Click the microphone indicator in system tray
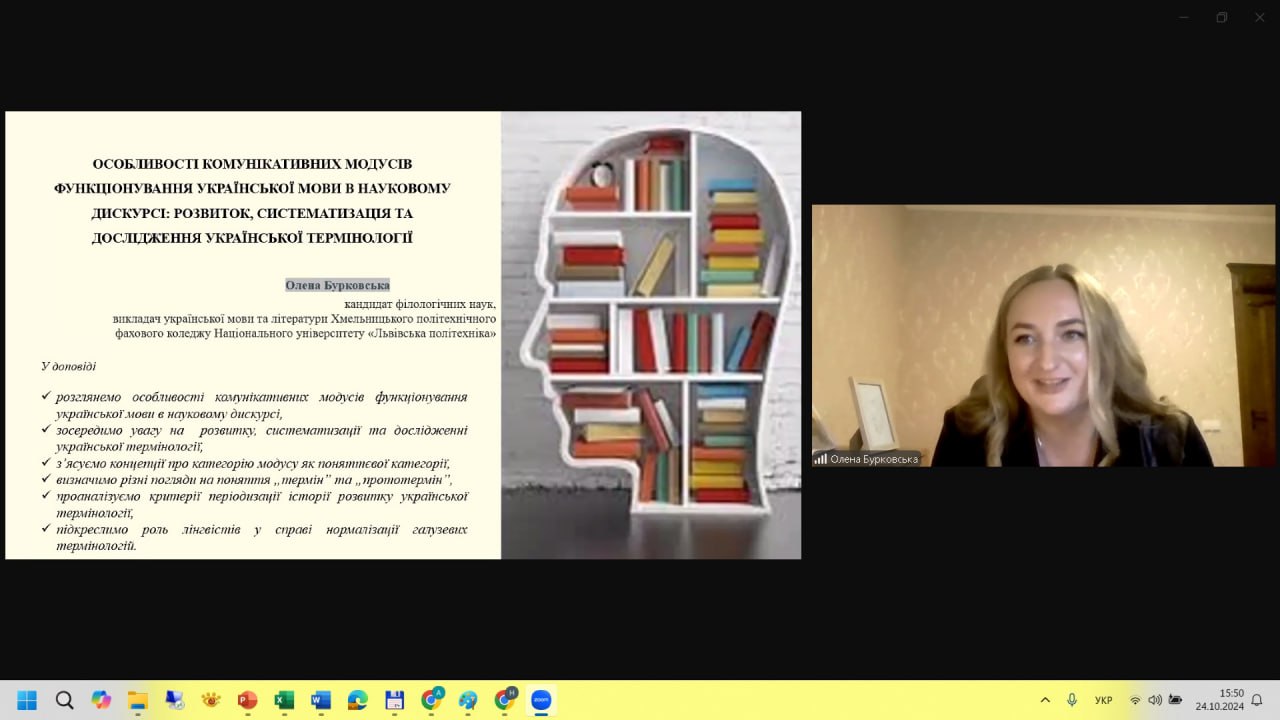The image size is (1280, 720). click(x=1072, y=700)
